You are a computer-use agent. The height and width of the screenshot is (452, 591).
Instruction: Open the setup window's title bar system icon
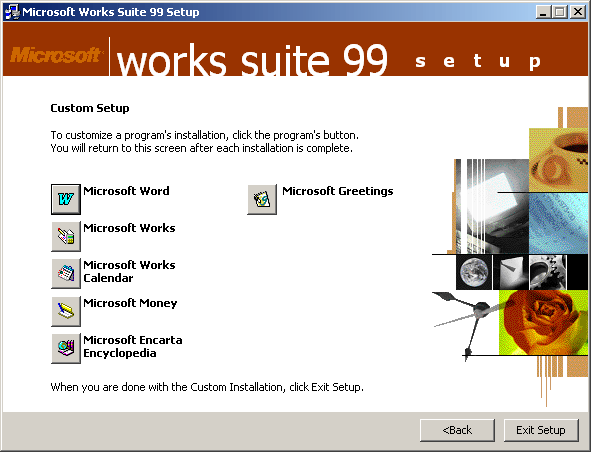click(x=12, y=12)
